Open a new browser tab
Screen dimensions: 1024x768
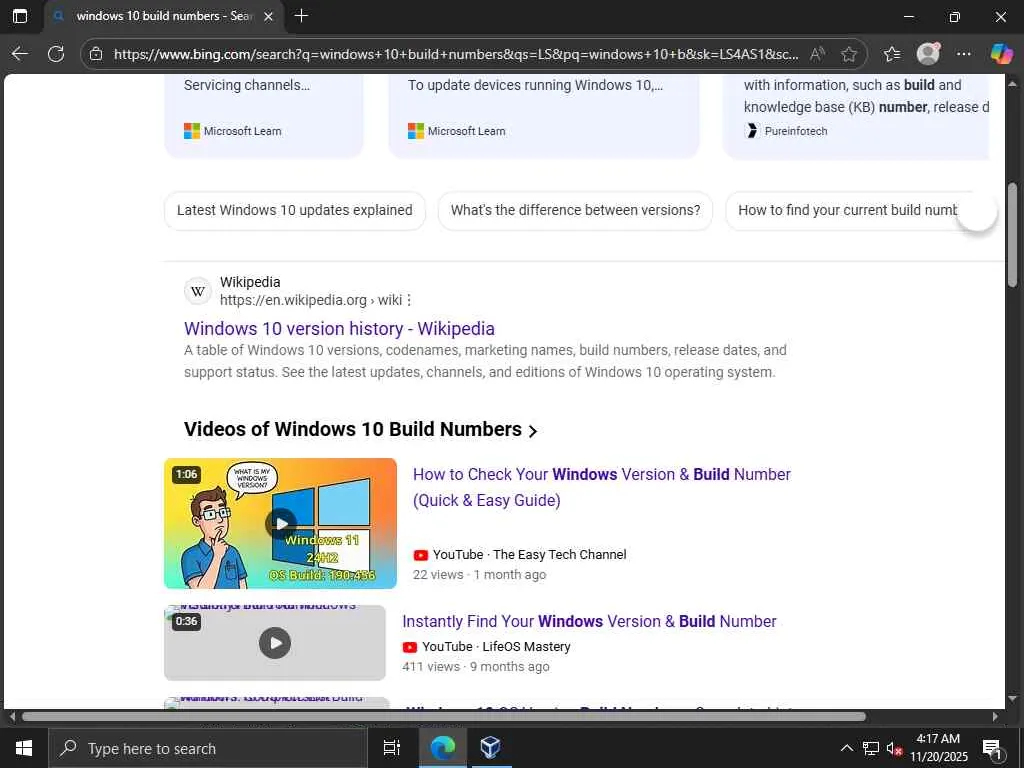(301, 16)
